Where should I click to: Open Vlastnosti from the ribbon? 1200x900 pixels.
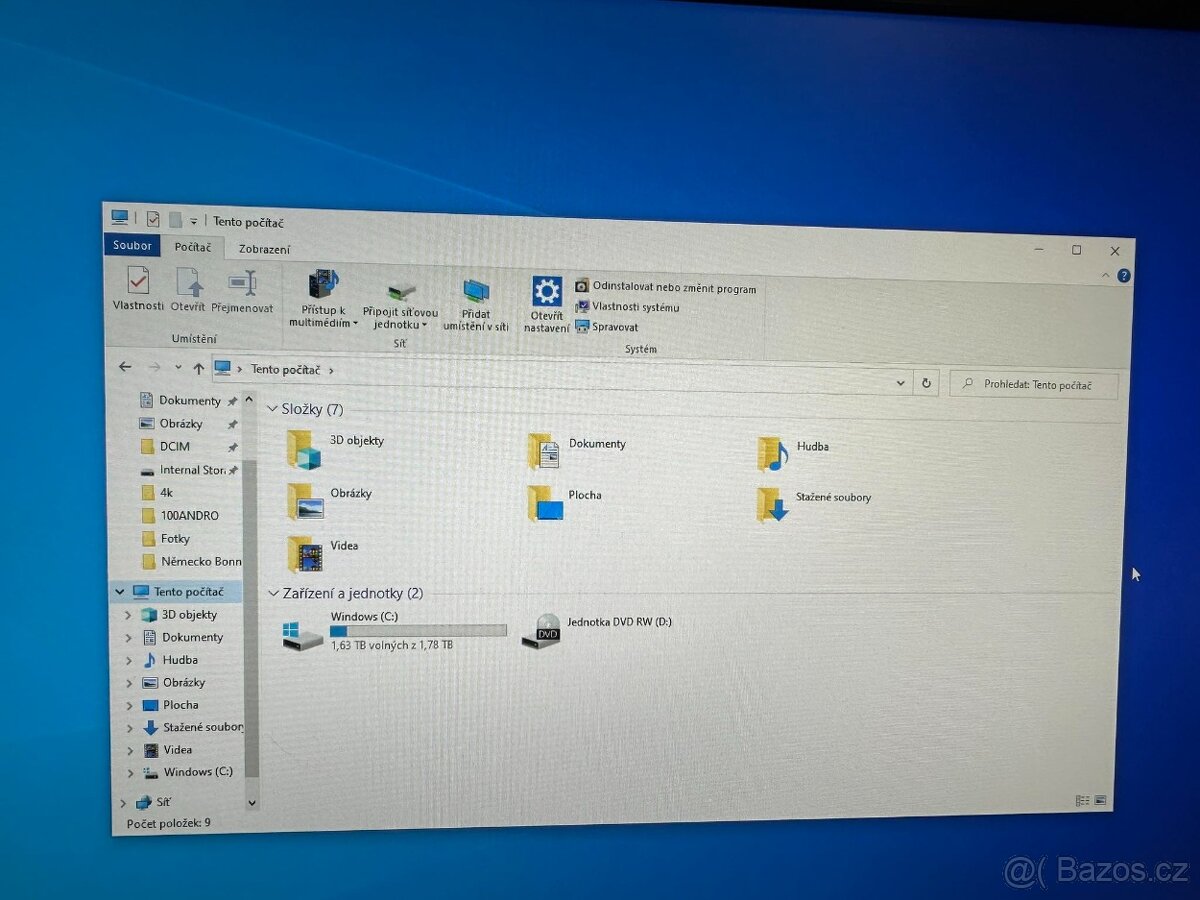click(x=137, y=293)
